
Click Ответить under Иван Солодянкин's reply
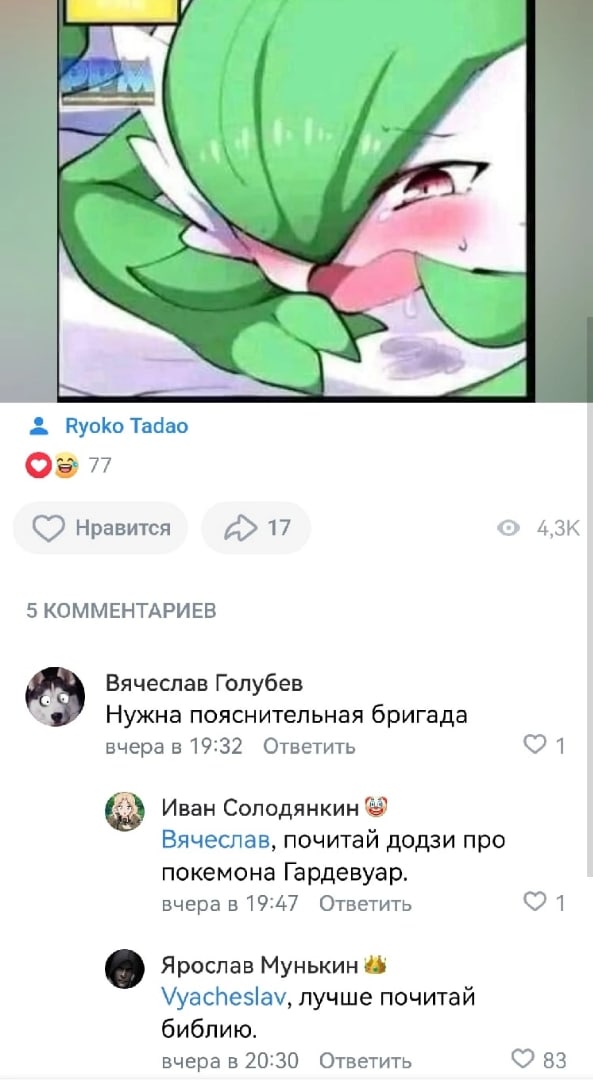(x=366, y=904)
